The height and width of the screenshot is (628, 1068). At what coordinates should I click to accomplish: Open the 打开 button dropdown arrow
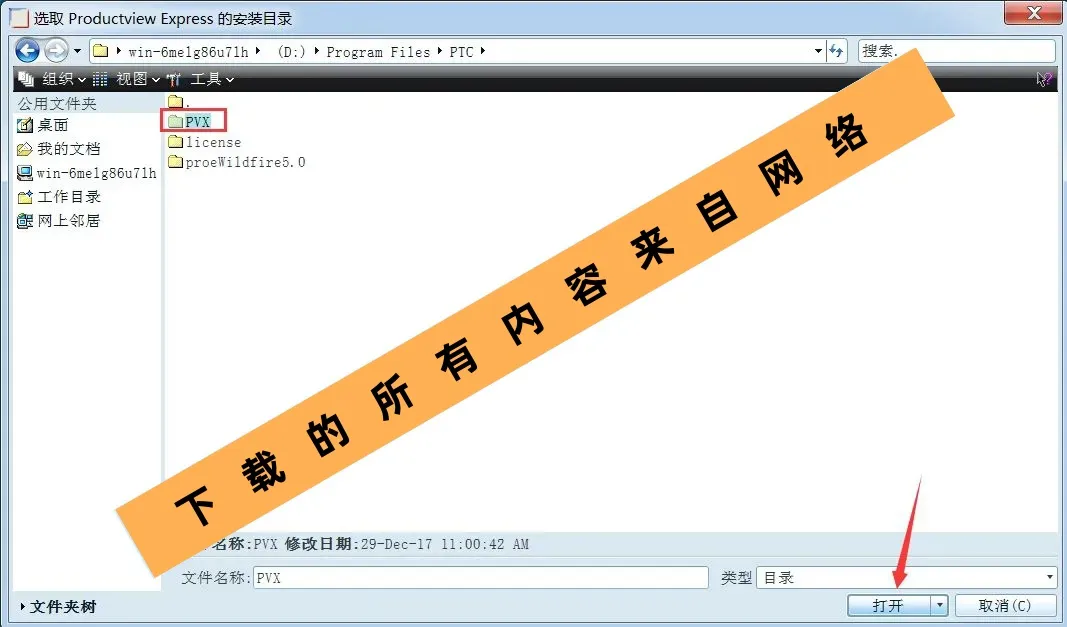(939, 606)
